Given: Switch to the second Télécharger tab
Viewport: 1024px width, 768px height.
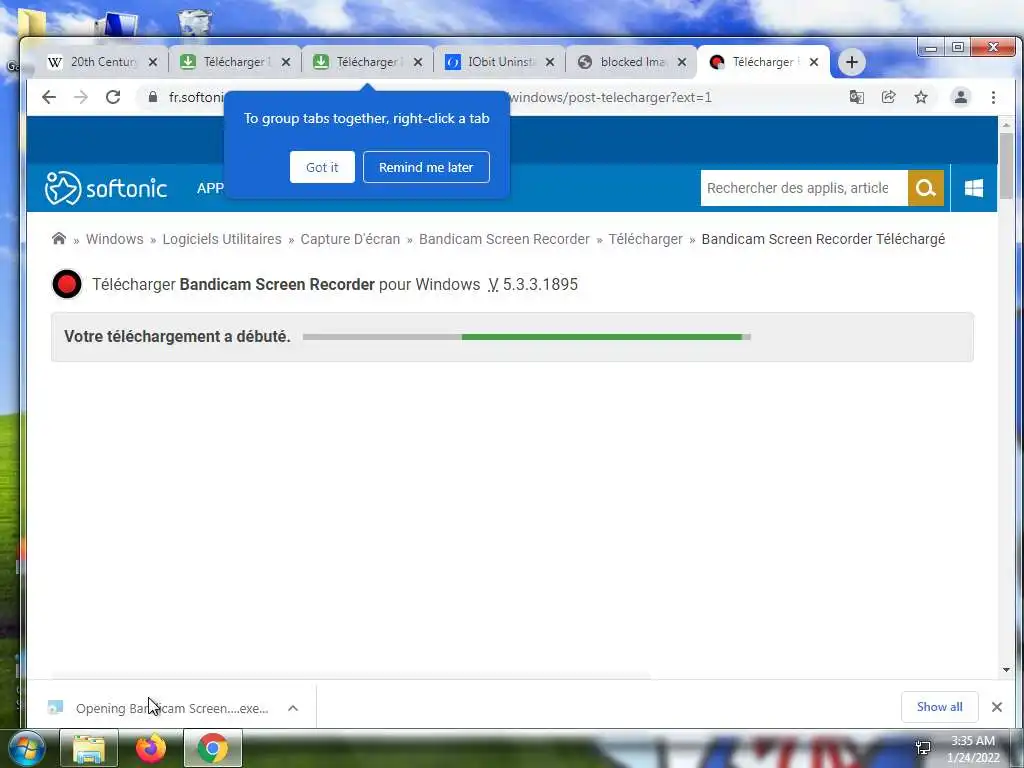Looking at the screenshot, I should 369,62.
